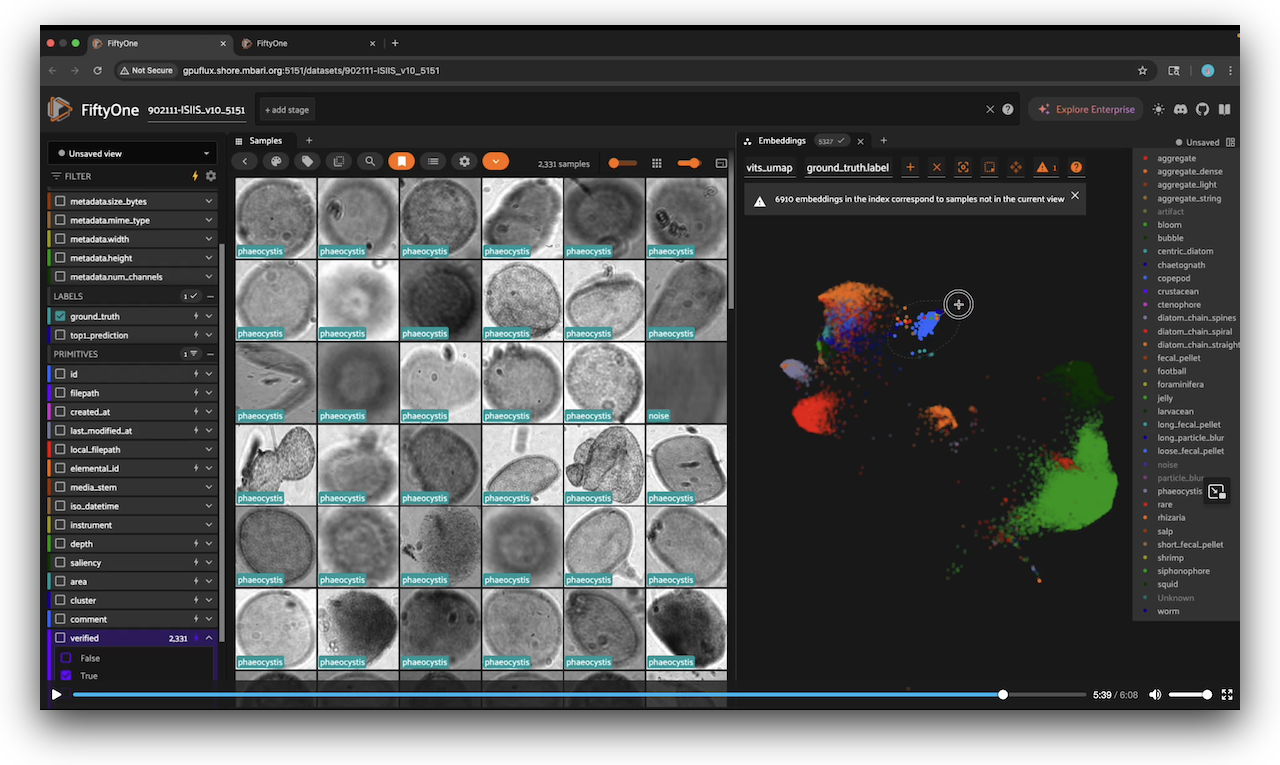Click the Explore Enterprise button
Screen dimensions: 1280x765
point(1086,109)
